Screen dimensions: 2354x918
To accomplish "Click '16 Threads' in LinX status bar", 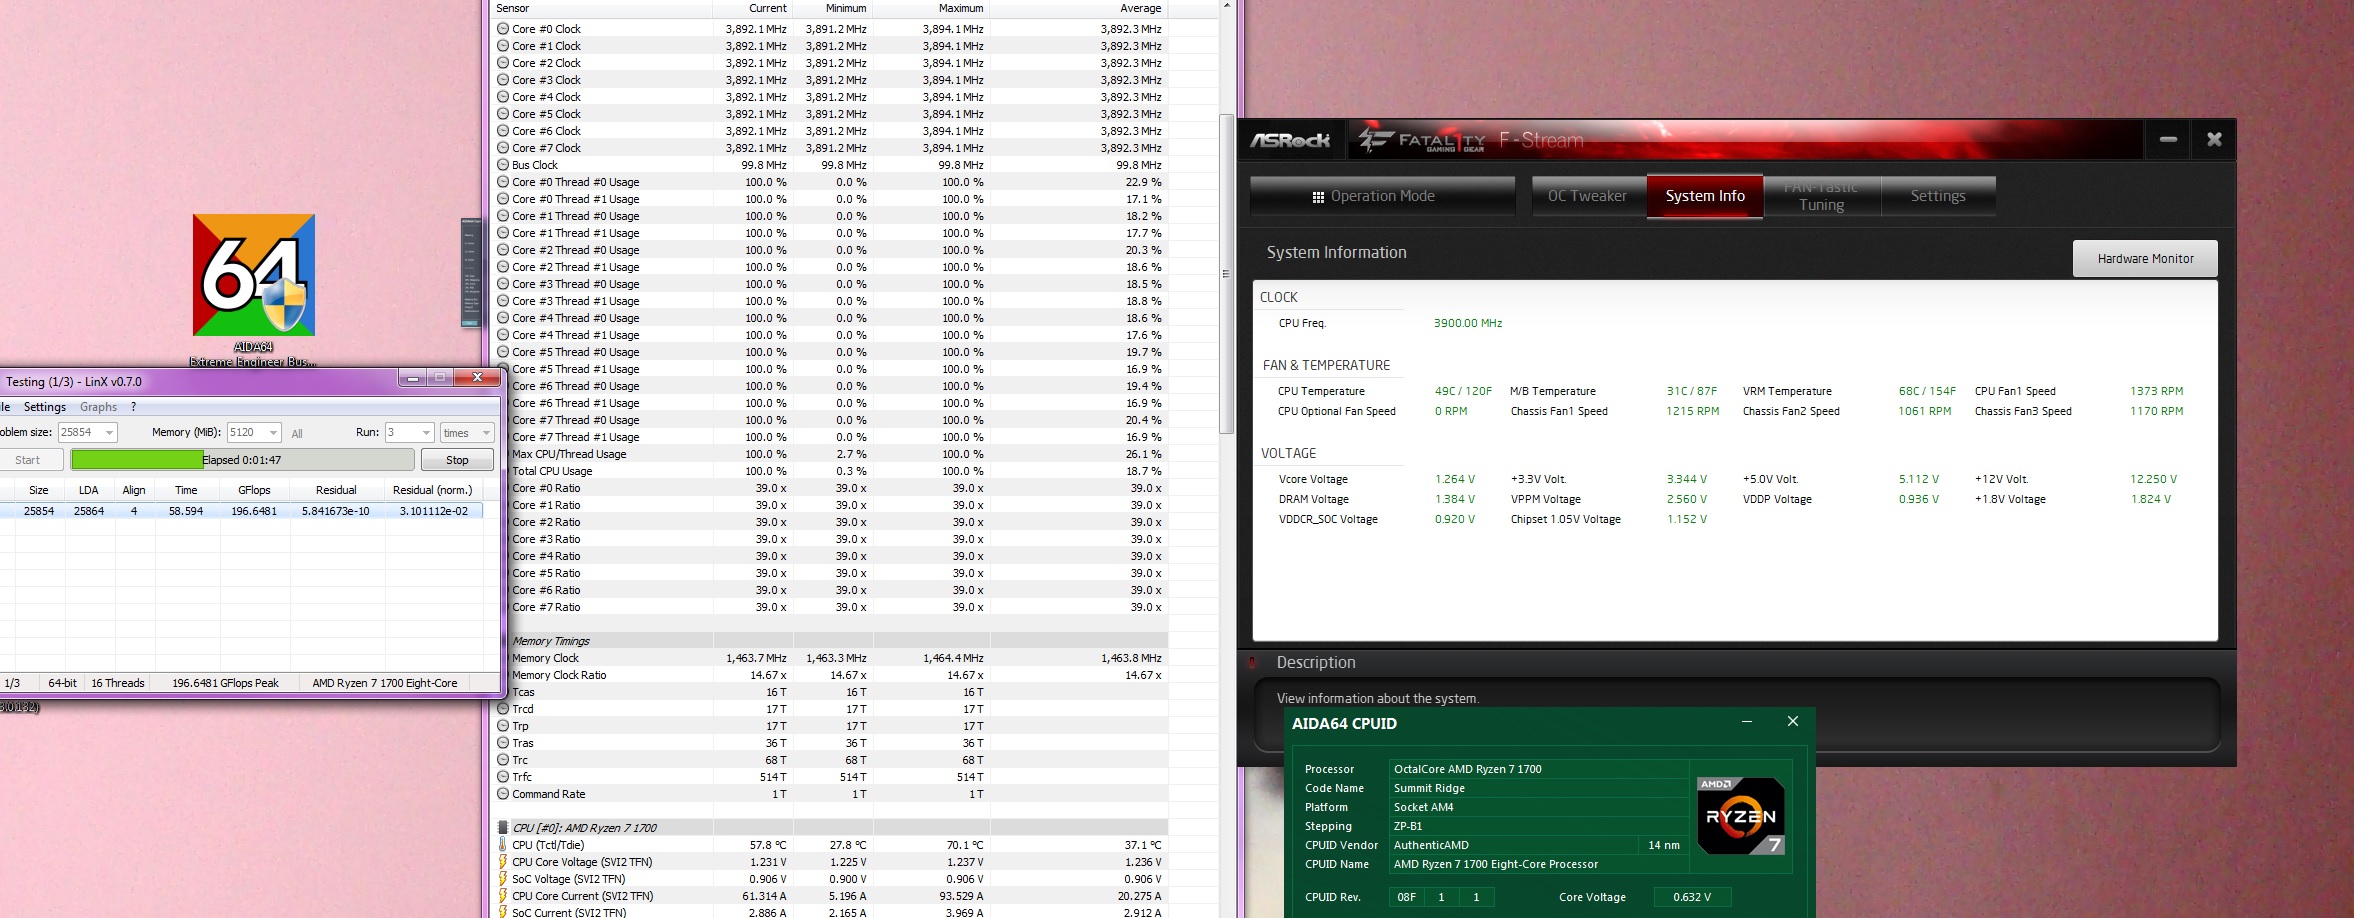I will (x=118, y=683).
